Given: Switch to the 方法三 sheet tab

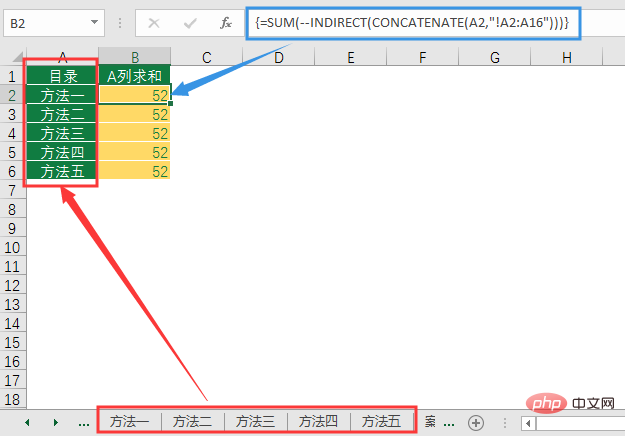Looking at the screenshot, I should click(x=256, y=422).
